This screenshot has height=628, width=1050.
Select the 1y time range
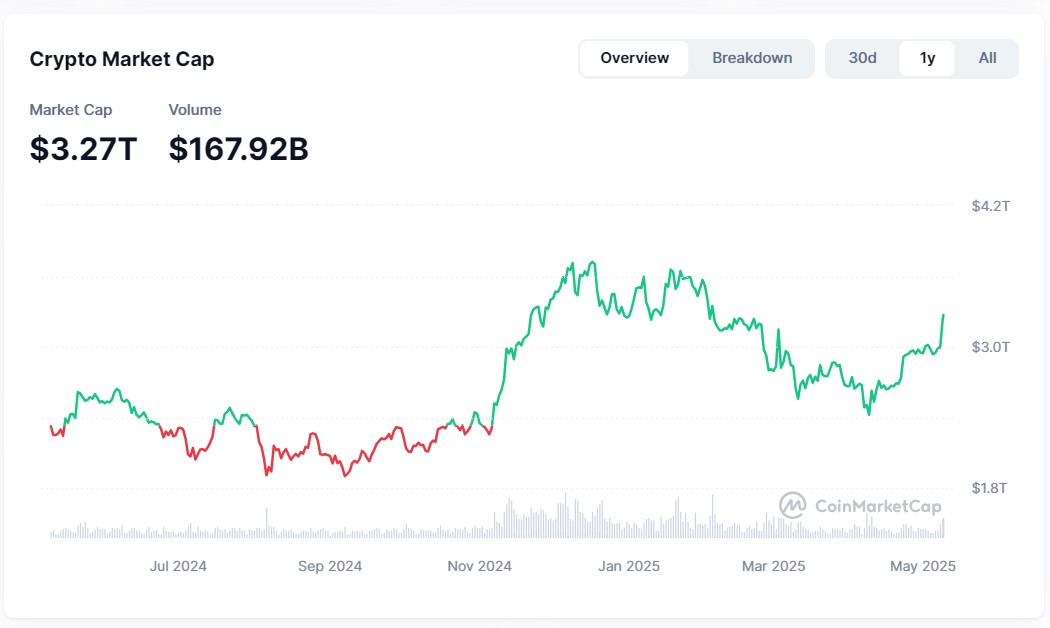[927, 58]
